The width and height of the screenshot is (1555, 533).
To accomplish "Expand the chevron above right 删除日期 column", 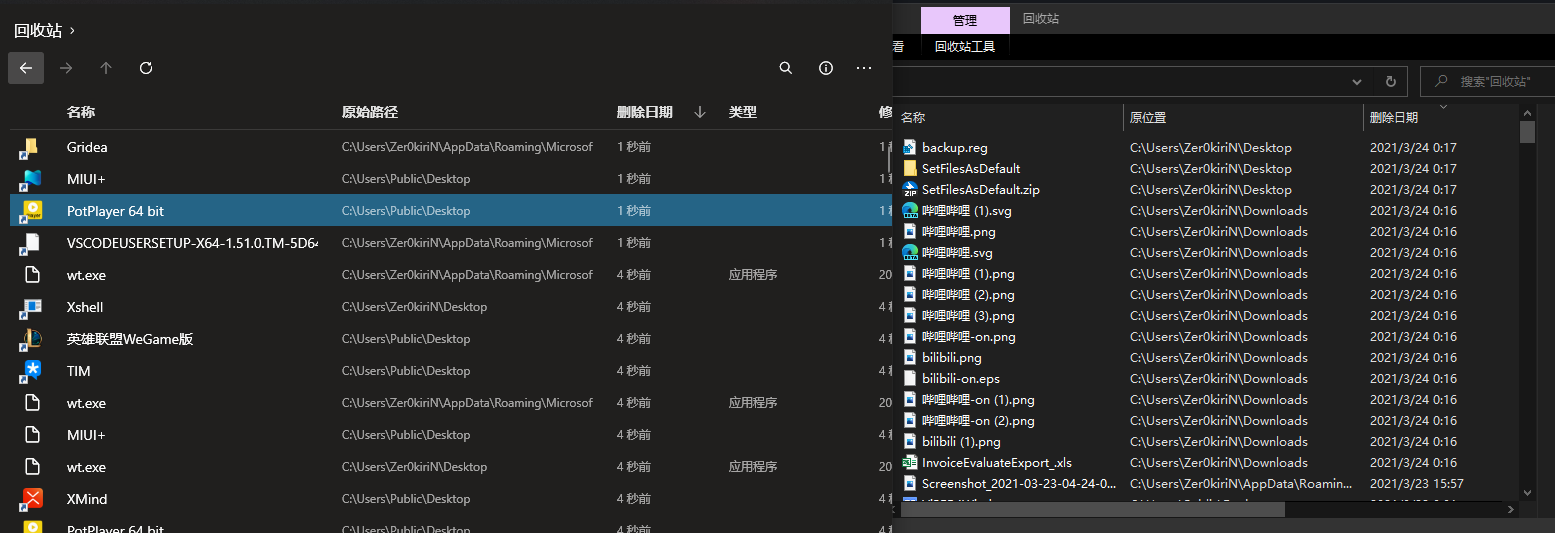I will [1443, 105].
